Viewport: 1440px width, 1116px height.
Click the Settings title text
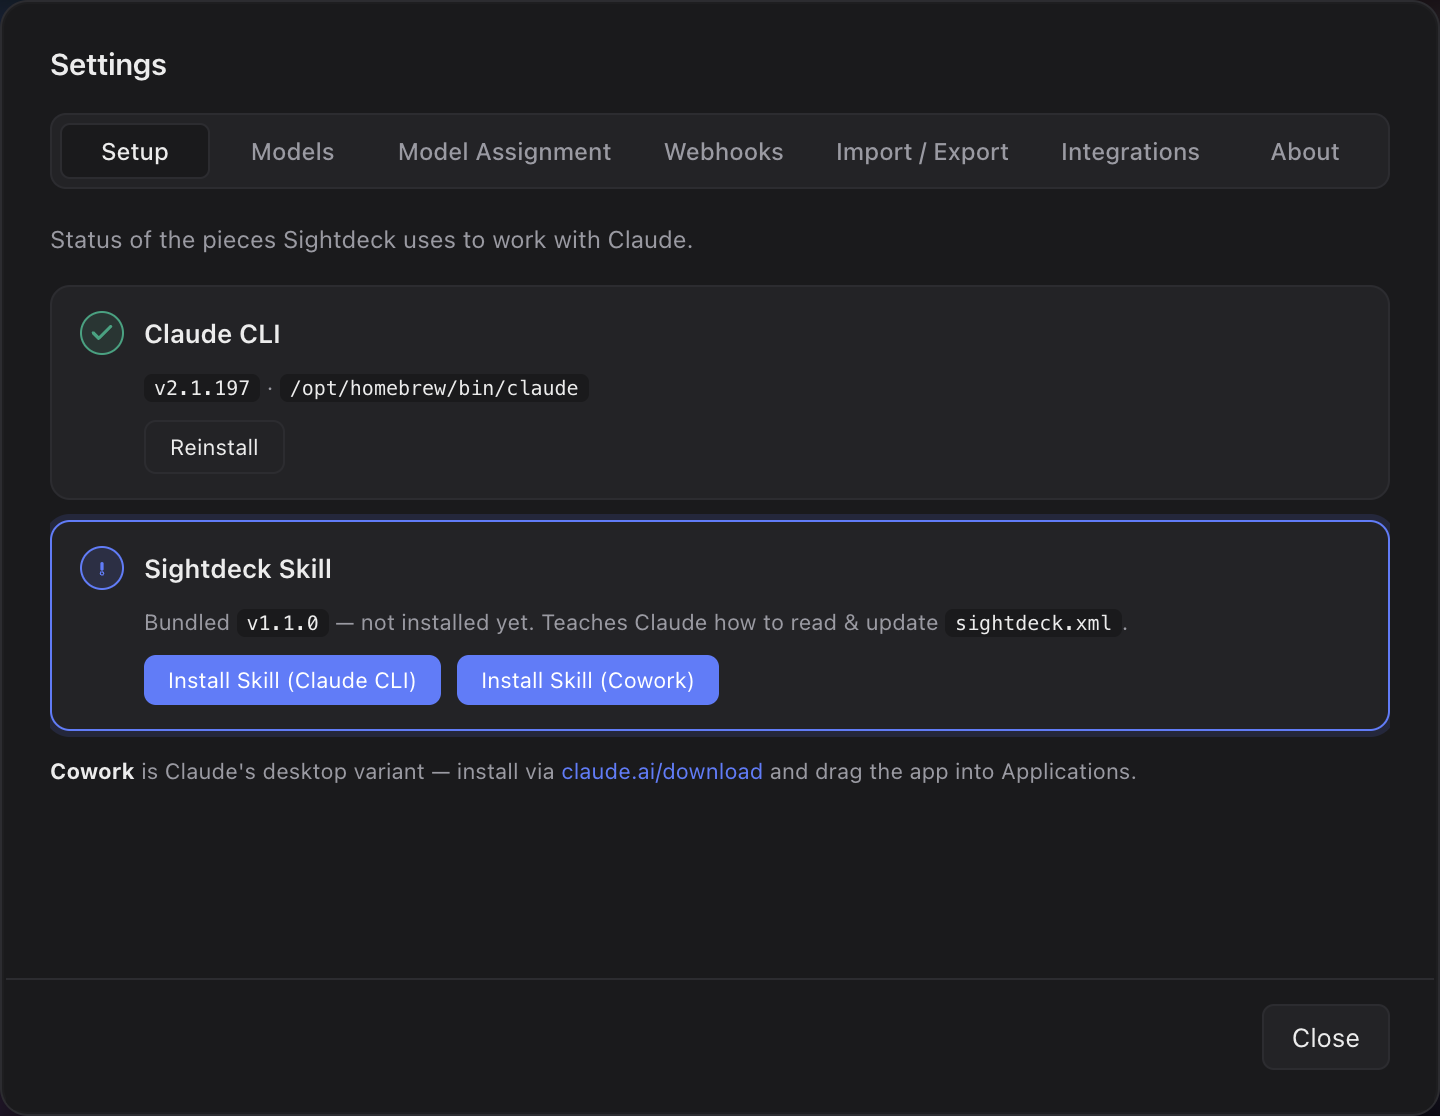[108, 65]
